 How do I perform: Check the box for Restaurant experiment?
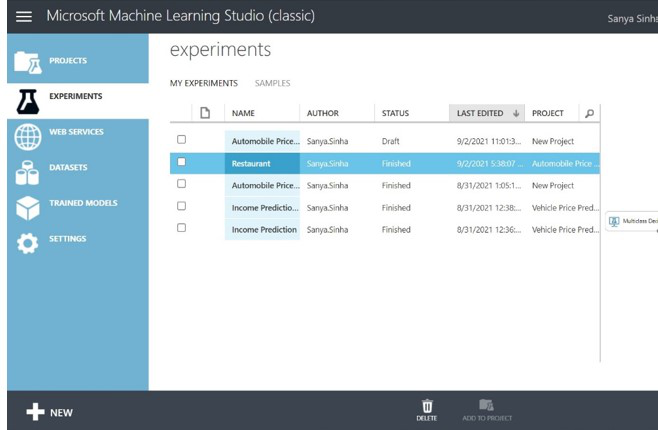coord(181,162)
